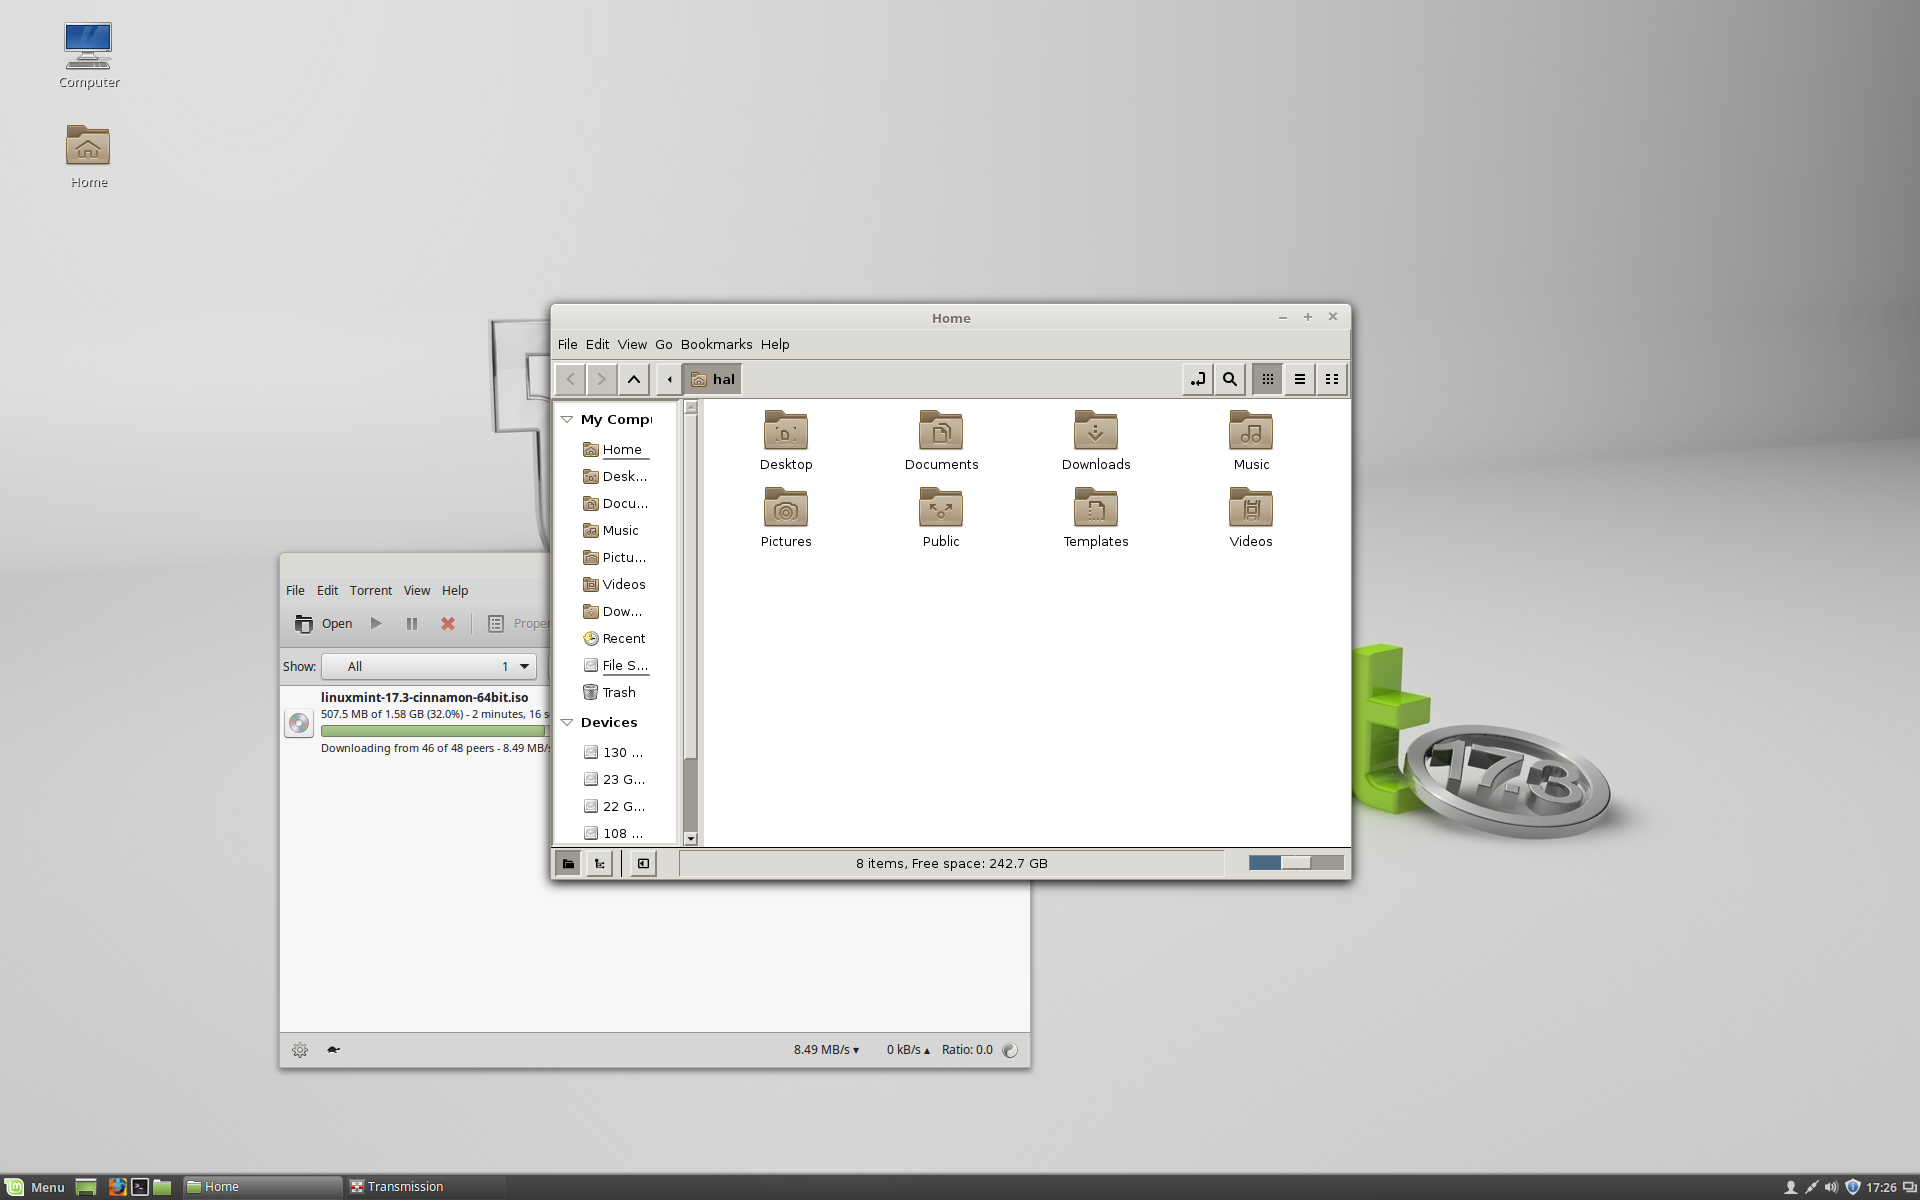This screenshot has width=1920, height=1200.
Task: Open Computer desktop icon
Action: click(89, 56)
